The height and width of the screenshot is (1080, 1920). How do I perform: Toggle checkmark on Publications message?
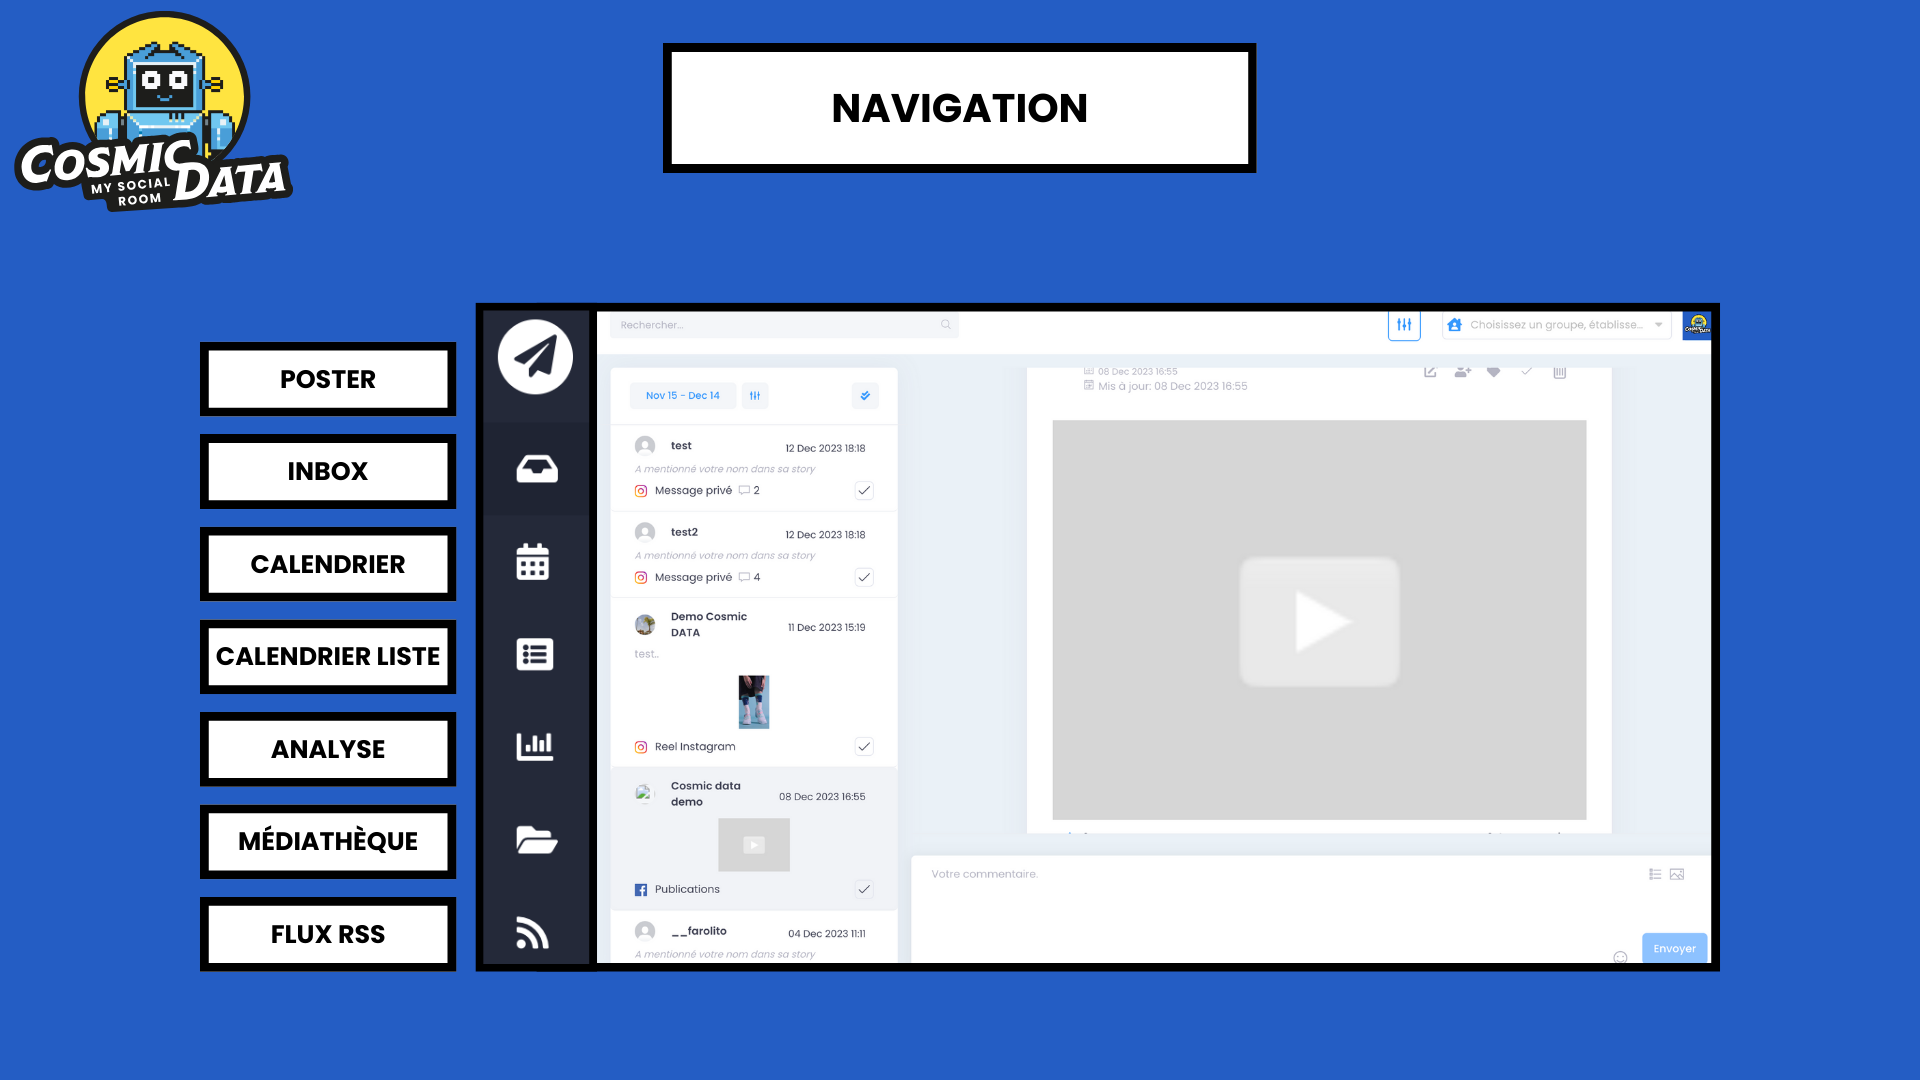coord(865,889)
